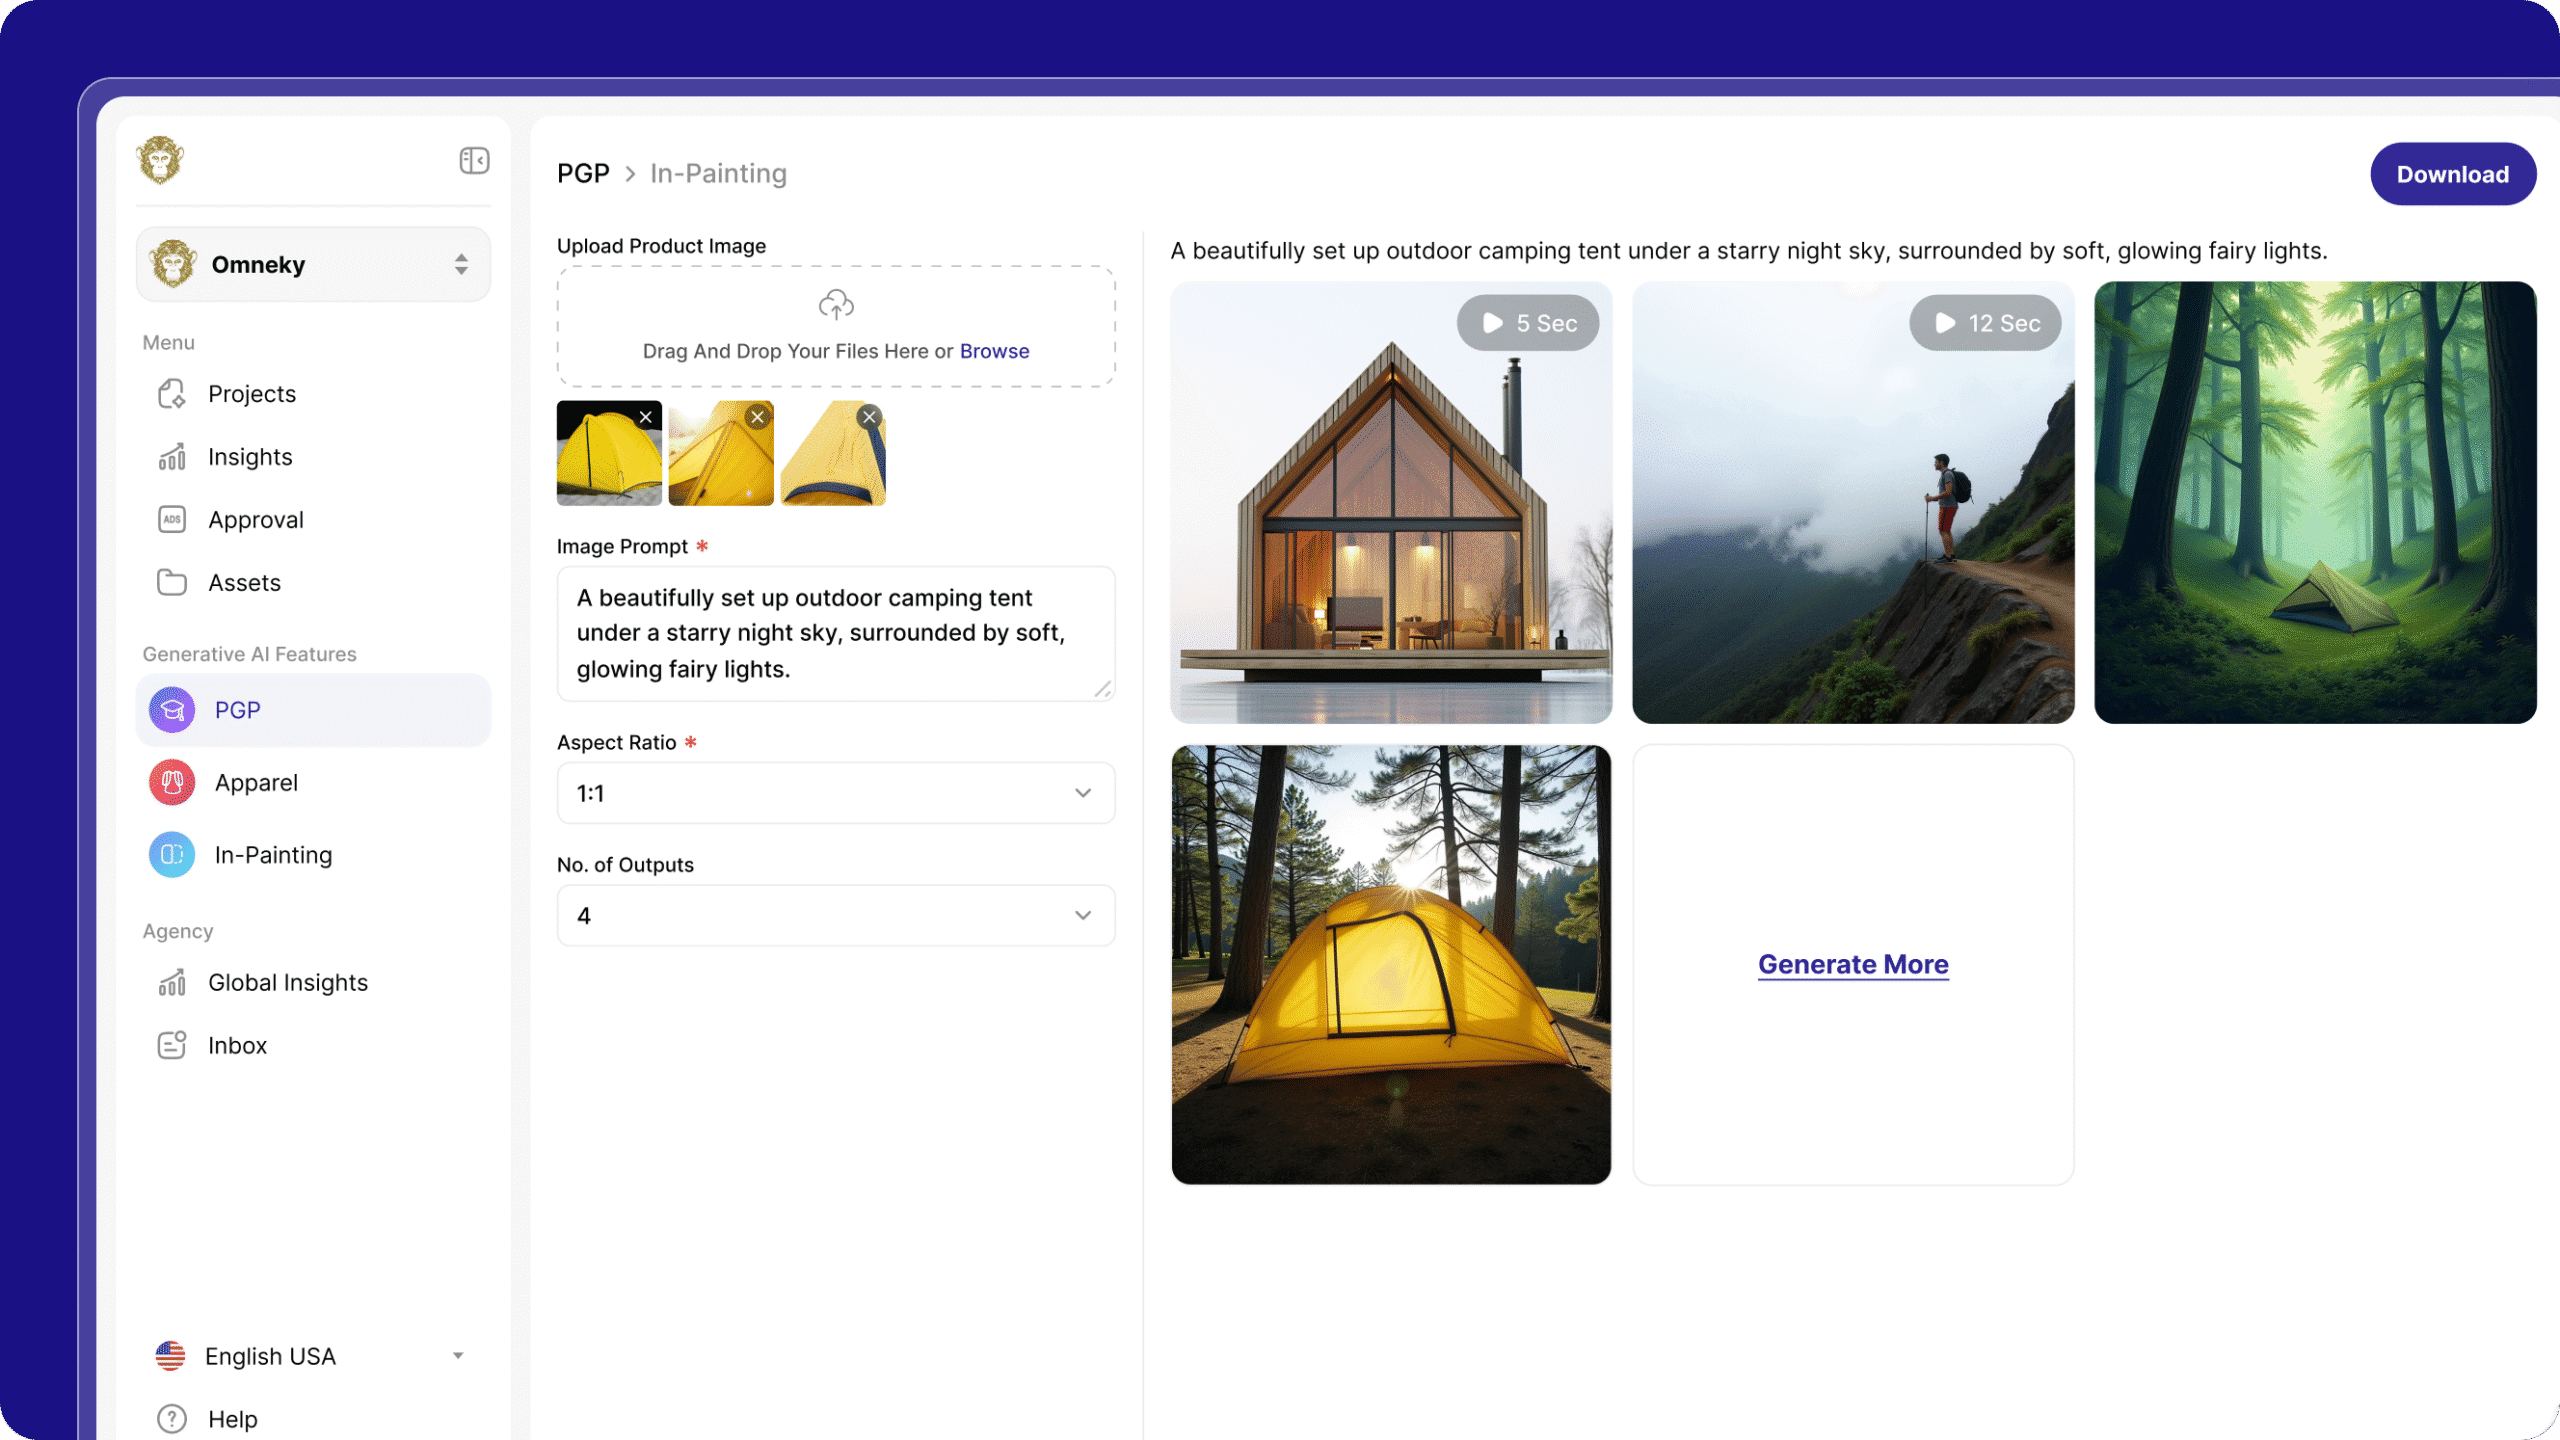
Task: Open the Insights page
Action: coord(250,457)
